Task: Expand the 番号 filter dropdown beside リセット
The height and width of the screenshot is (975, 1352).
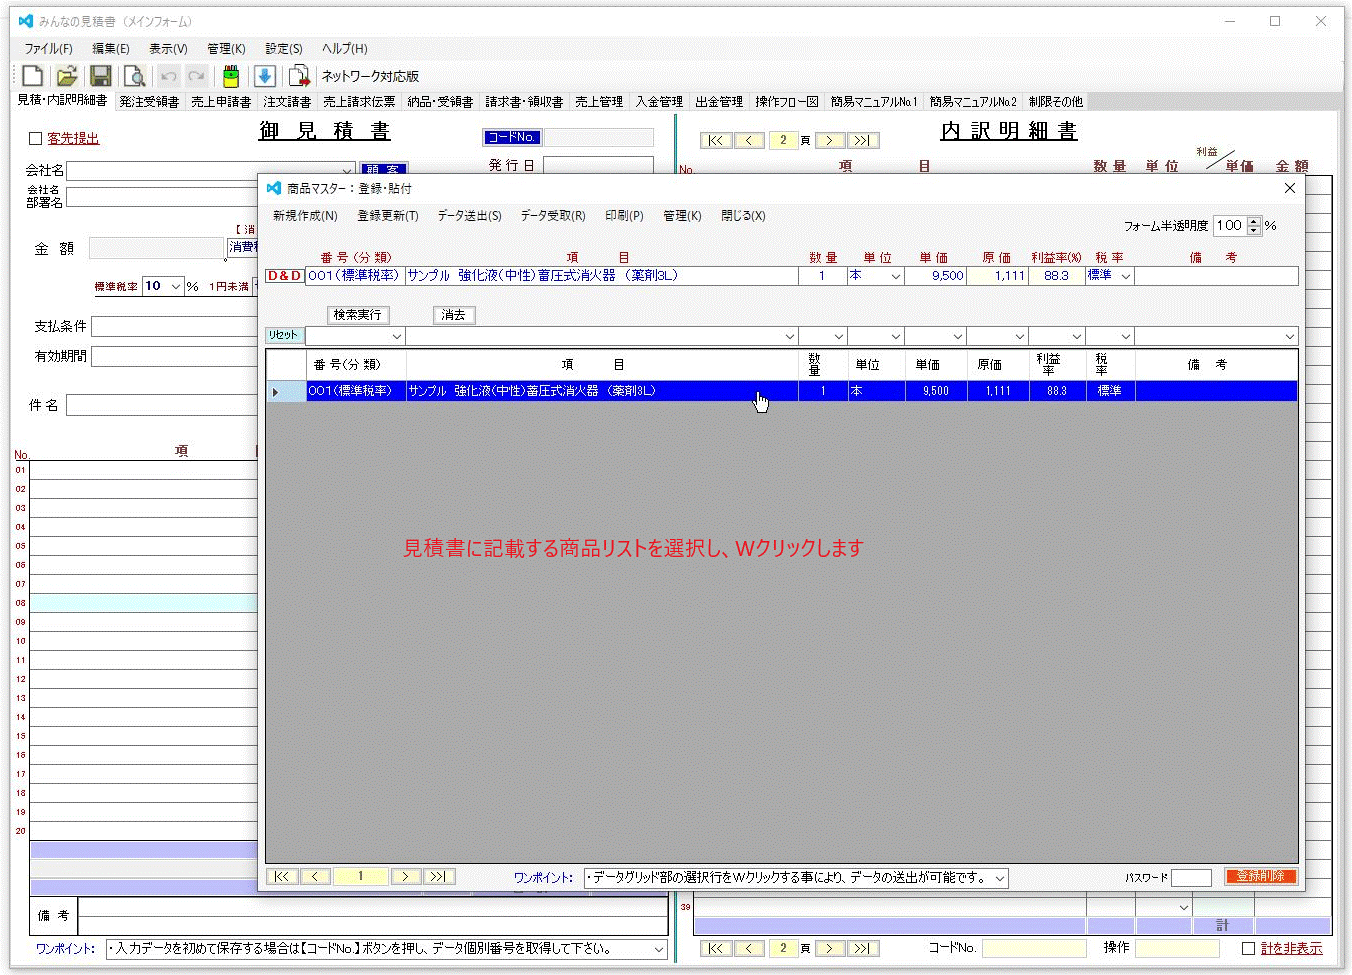Action: tap(397, 337)
